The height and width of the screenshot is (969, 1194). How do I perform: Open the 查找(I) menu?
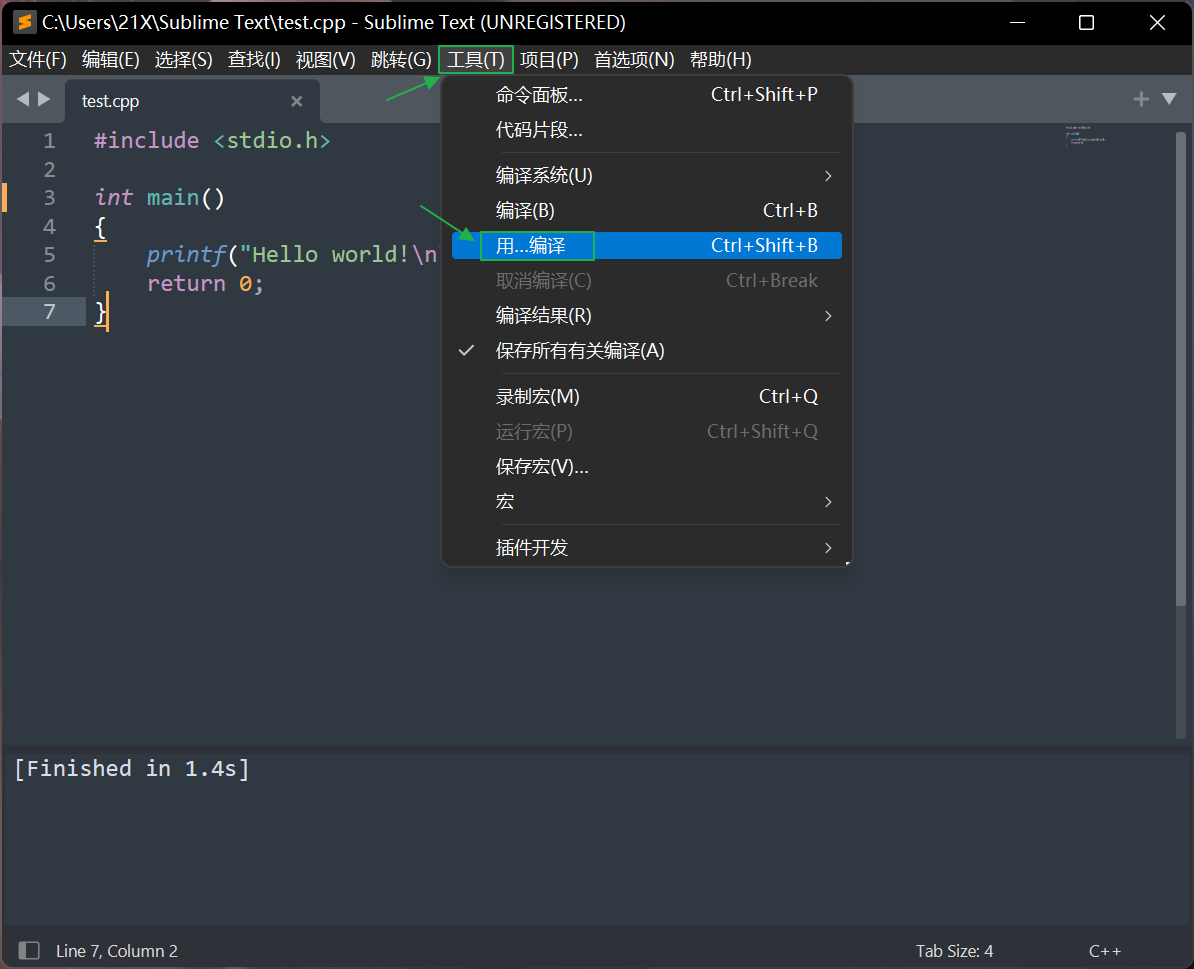coord(254,59)
